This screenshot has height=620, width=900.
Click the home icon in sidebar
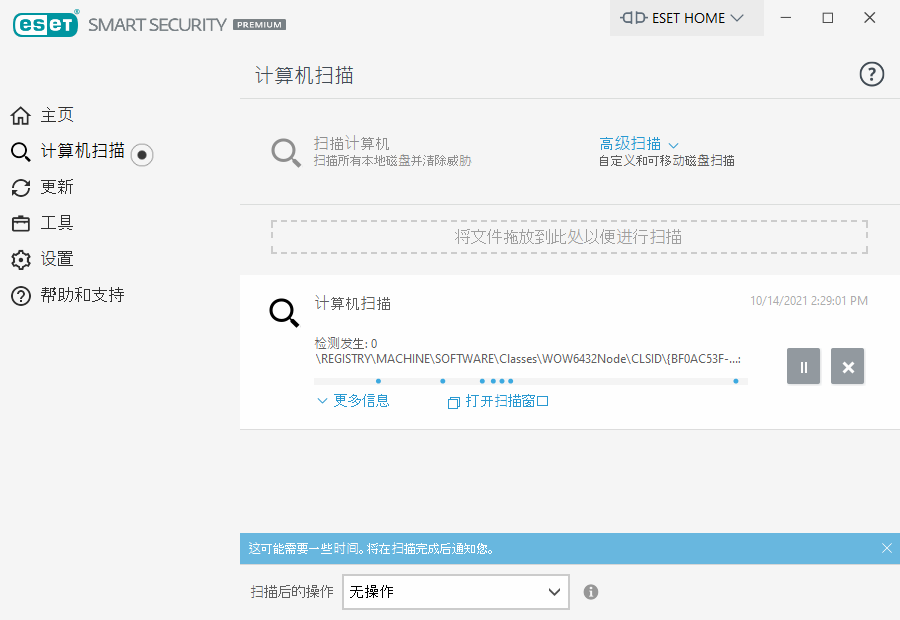click(x=21, y=115)
